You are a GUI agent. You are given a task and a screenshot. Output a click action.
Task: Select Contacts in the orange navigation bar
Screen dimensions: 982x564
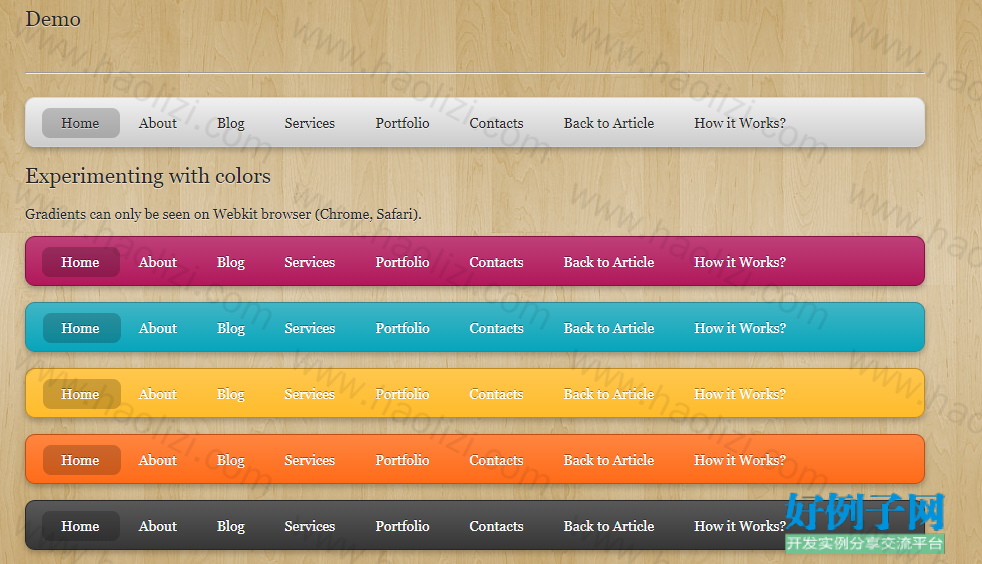[x=496, y=460]
